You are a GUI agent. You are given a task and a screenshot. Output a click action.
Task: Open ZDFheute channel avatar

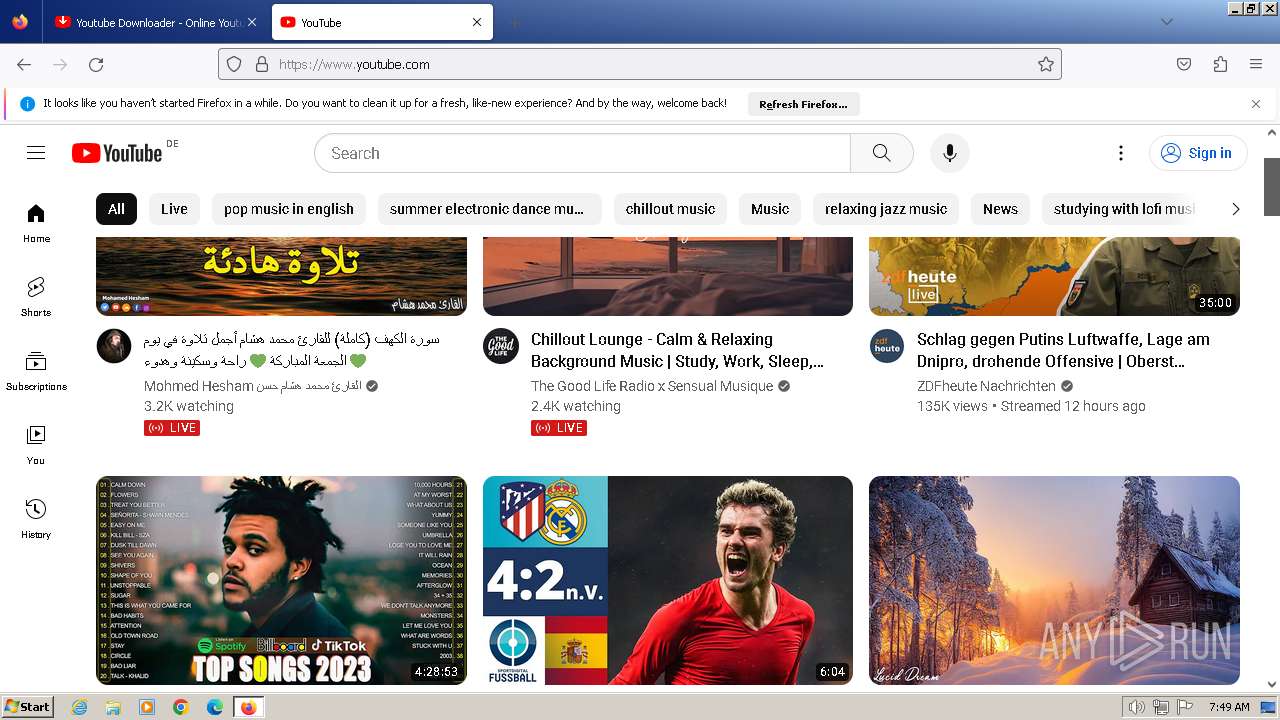[887, 346]
